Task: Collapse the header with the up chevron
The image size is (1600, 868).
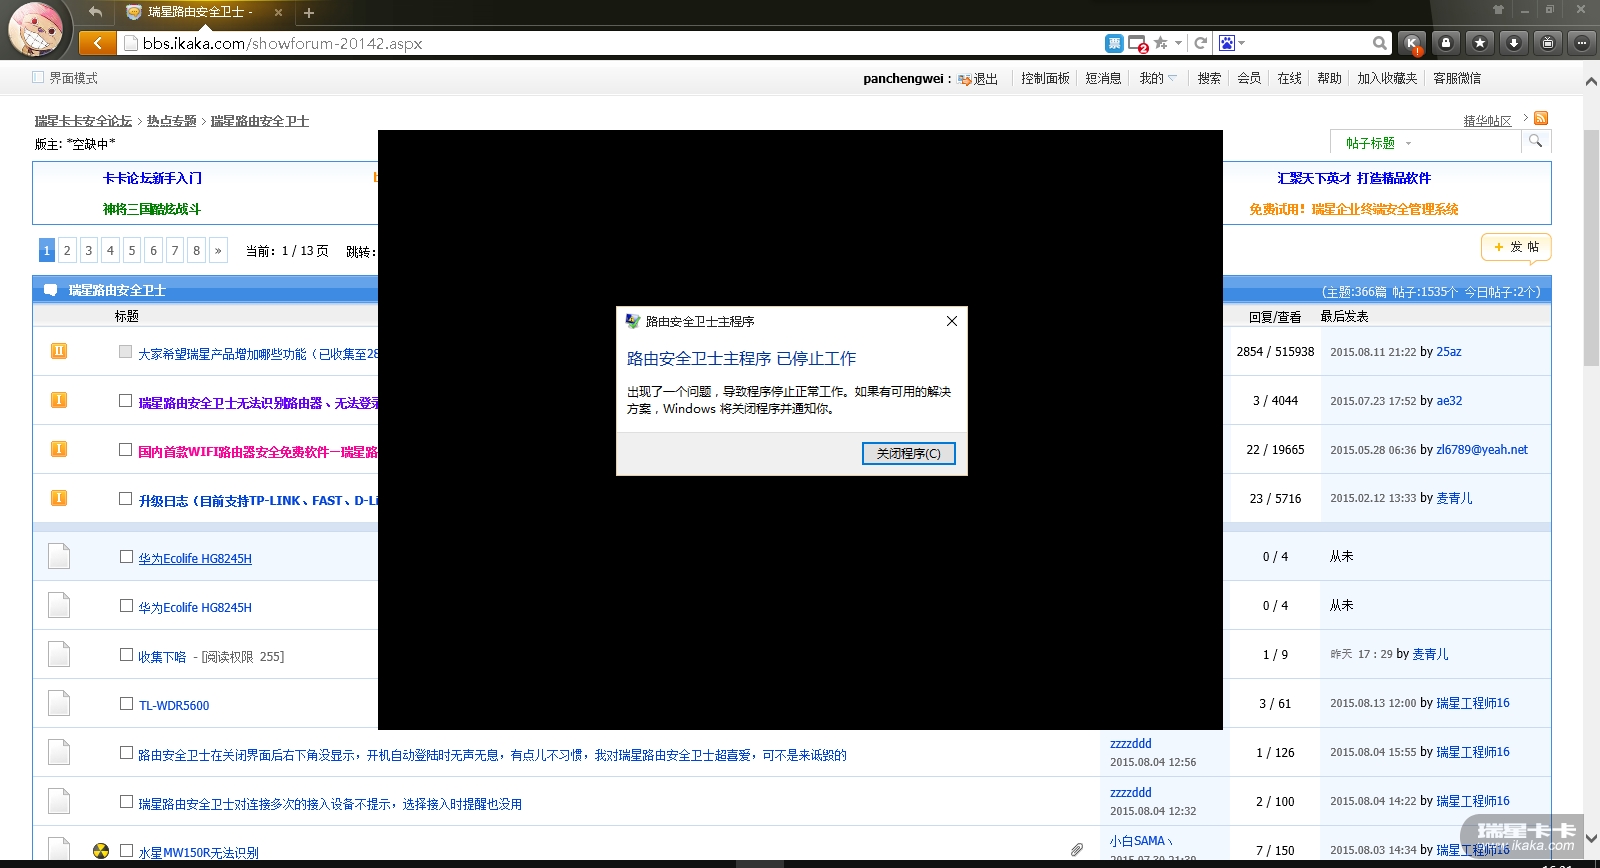Action: coord(1591,82)
